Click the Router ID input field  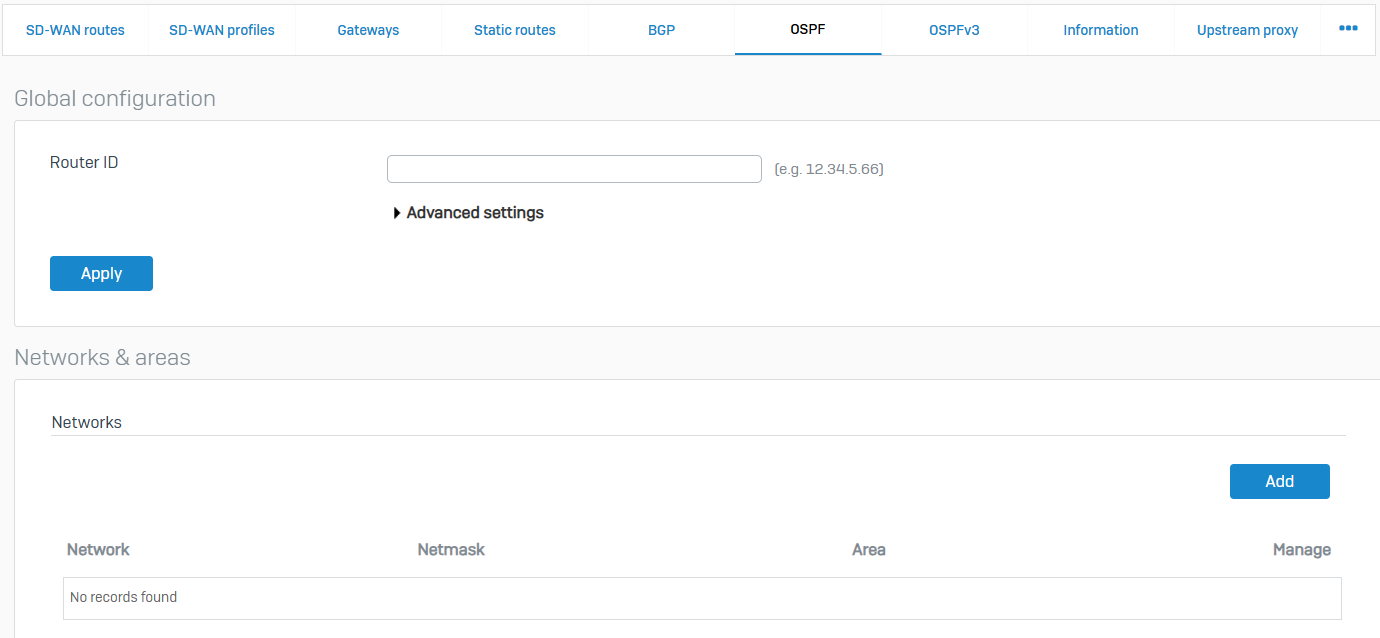coord(574,169)
